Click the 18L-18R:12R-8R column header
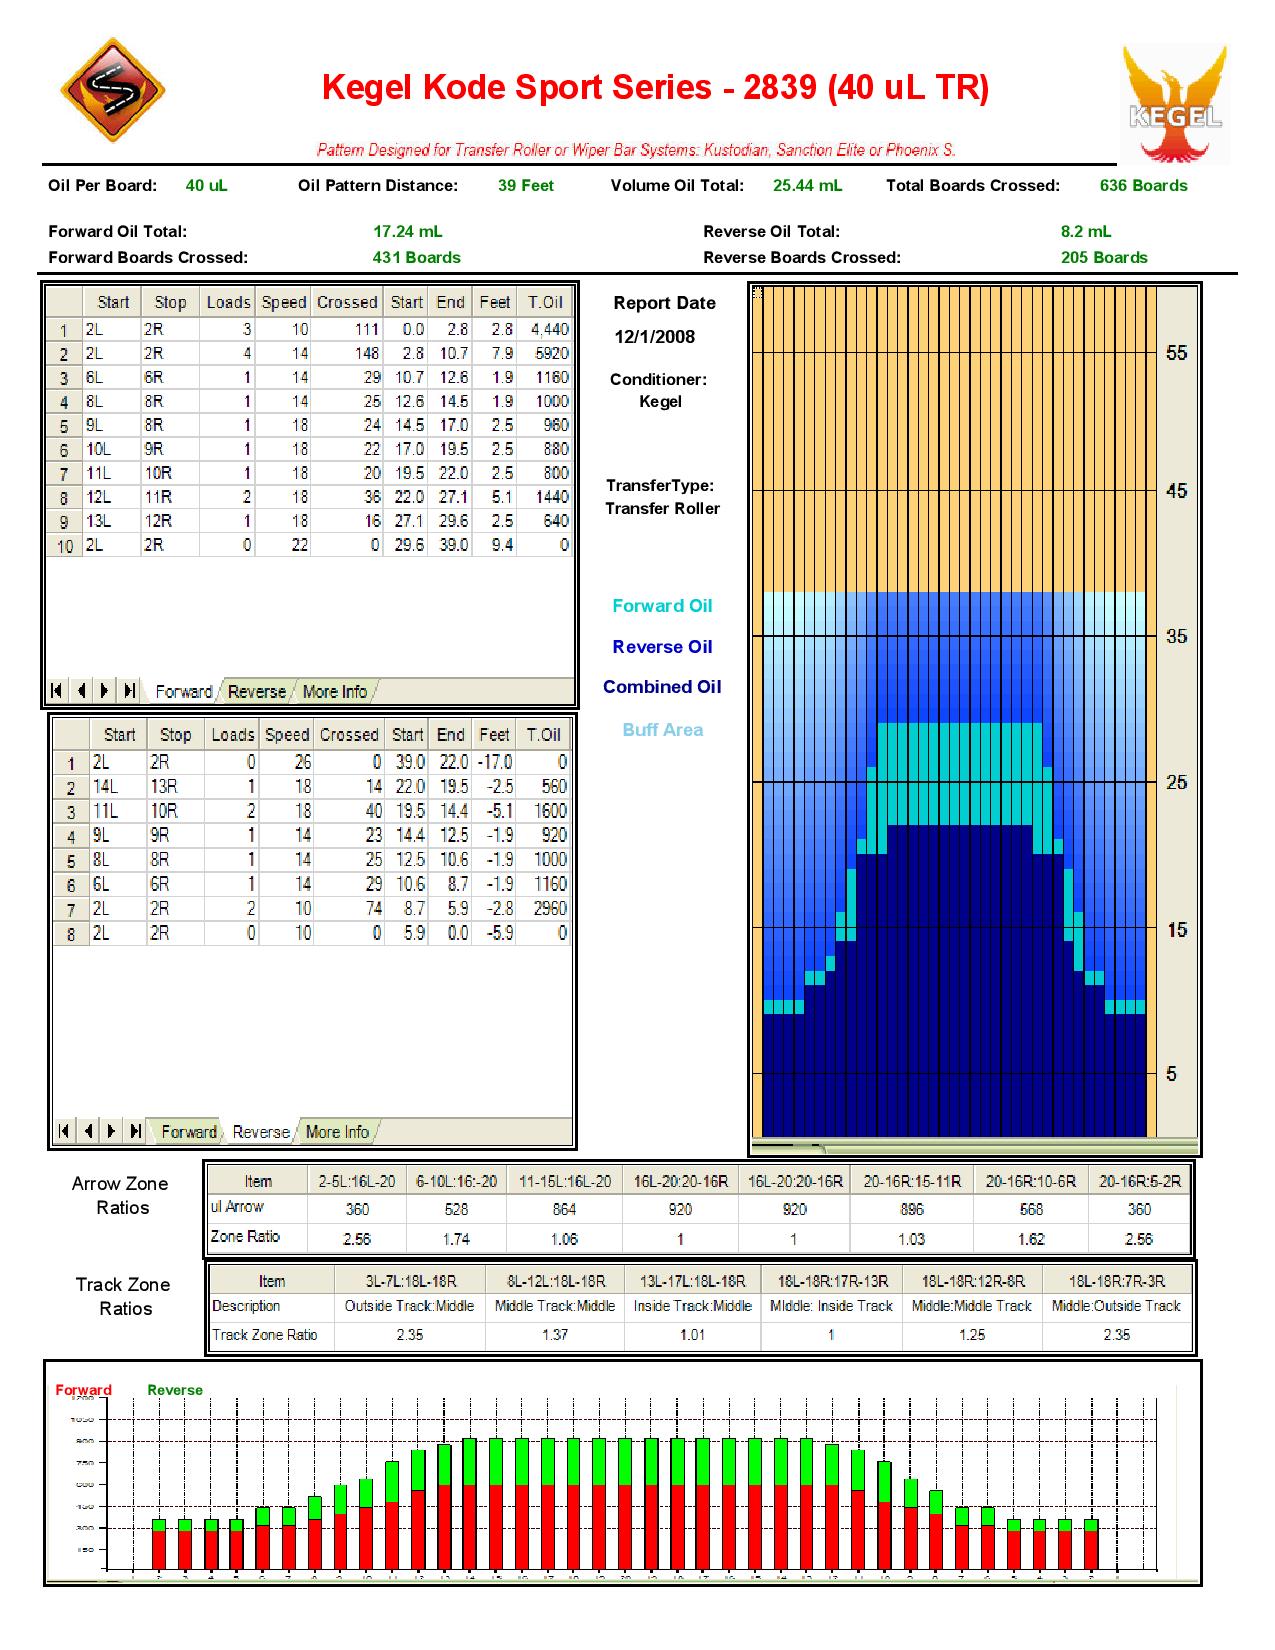1275x1650 pixels. point(972,1281)
